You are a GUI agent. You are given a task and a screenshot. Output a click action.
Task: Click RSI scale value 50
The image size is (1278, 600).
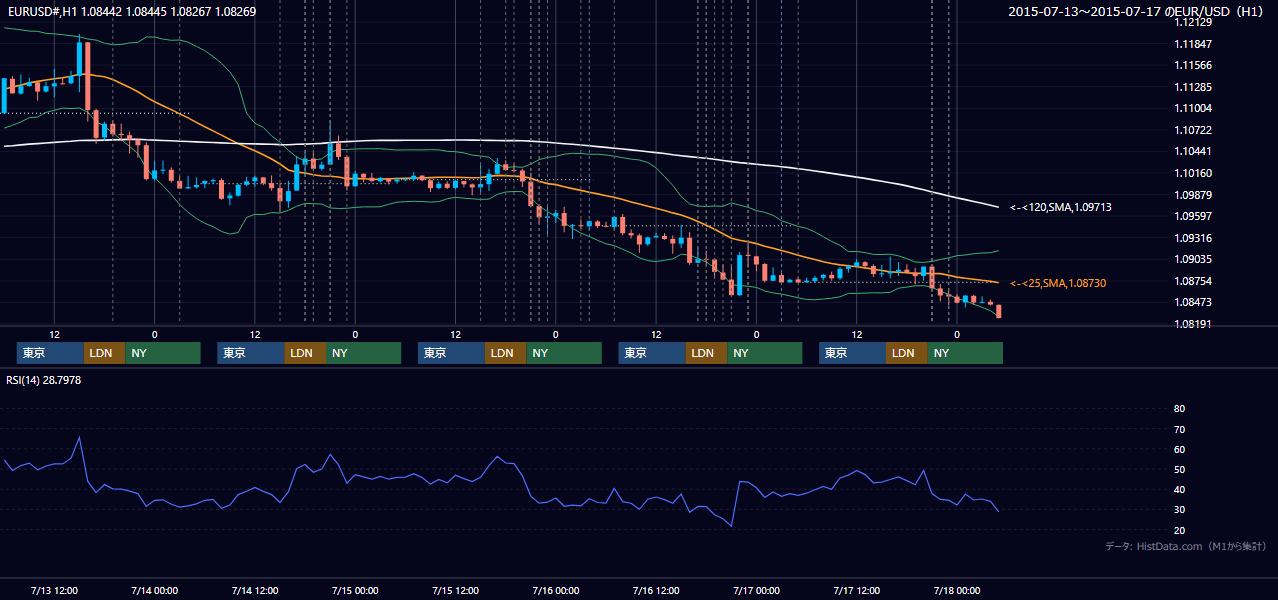click(1179, 469)
